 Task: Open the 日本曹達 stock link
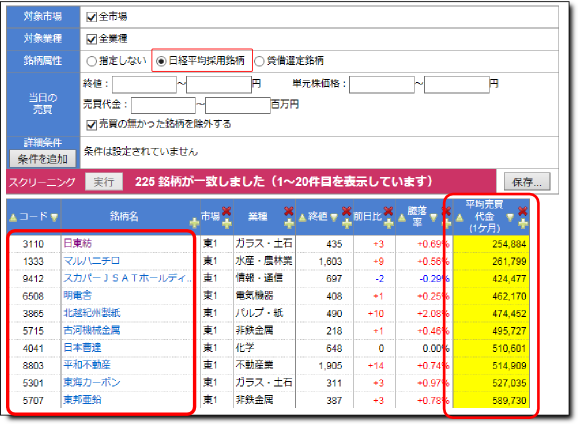coord(82,348)
